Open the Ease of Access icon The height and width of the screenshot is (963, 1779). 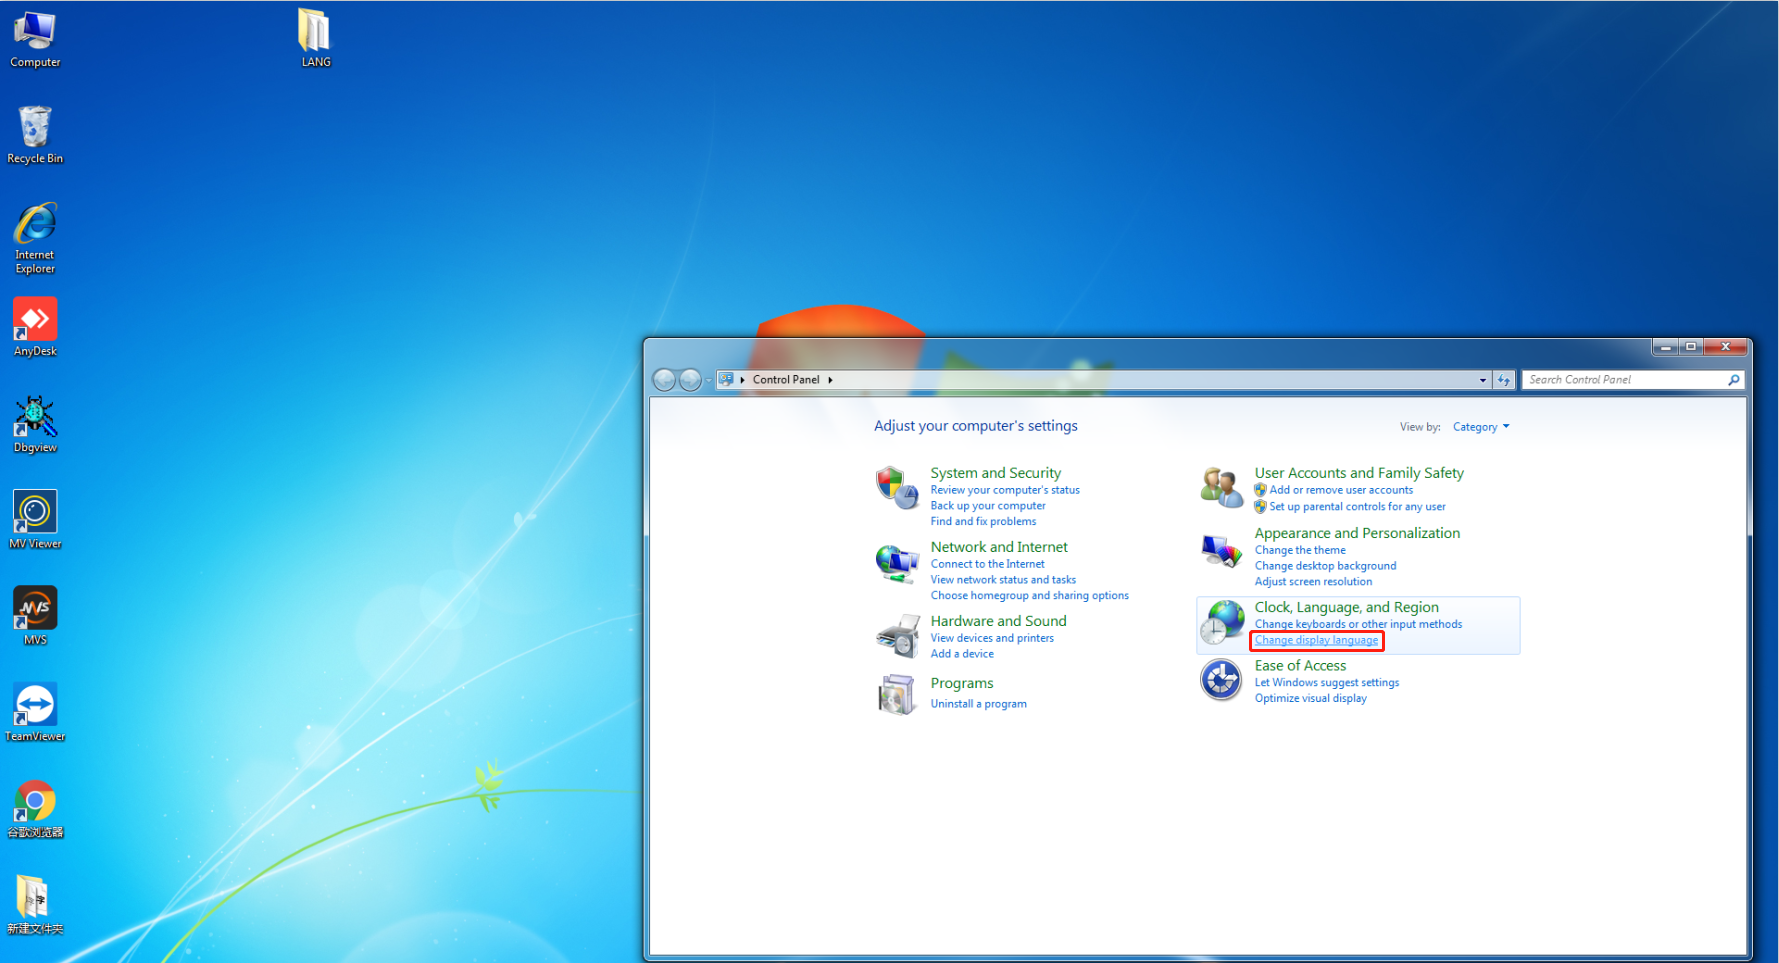pyautogui.click(x=1221, y=680)
